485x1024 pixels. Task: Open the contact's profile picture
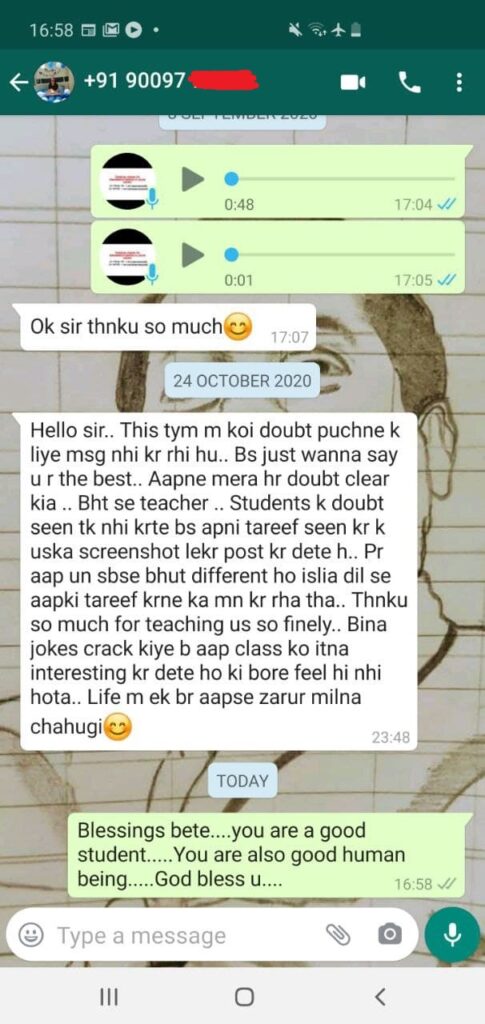click(54, 82)
